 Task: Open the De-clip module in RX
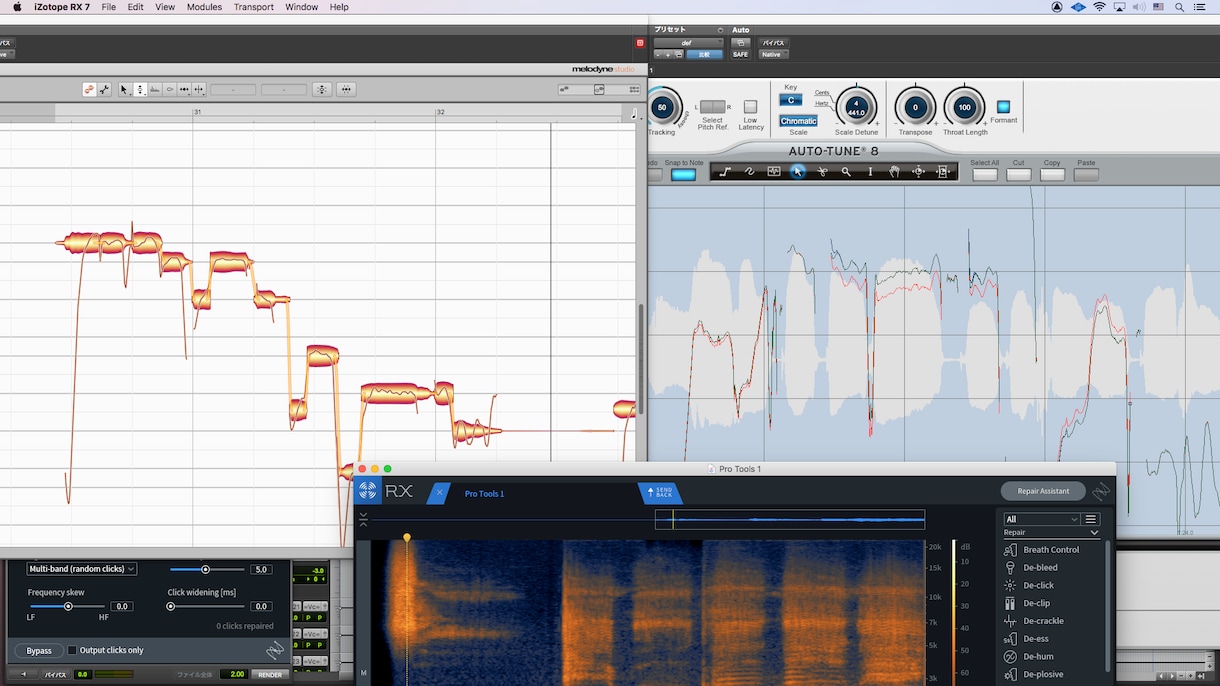[1036, 603]
